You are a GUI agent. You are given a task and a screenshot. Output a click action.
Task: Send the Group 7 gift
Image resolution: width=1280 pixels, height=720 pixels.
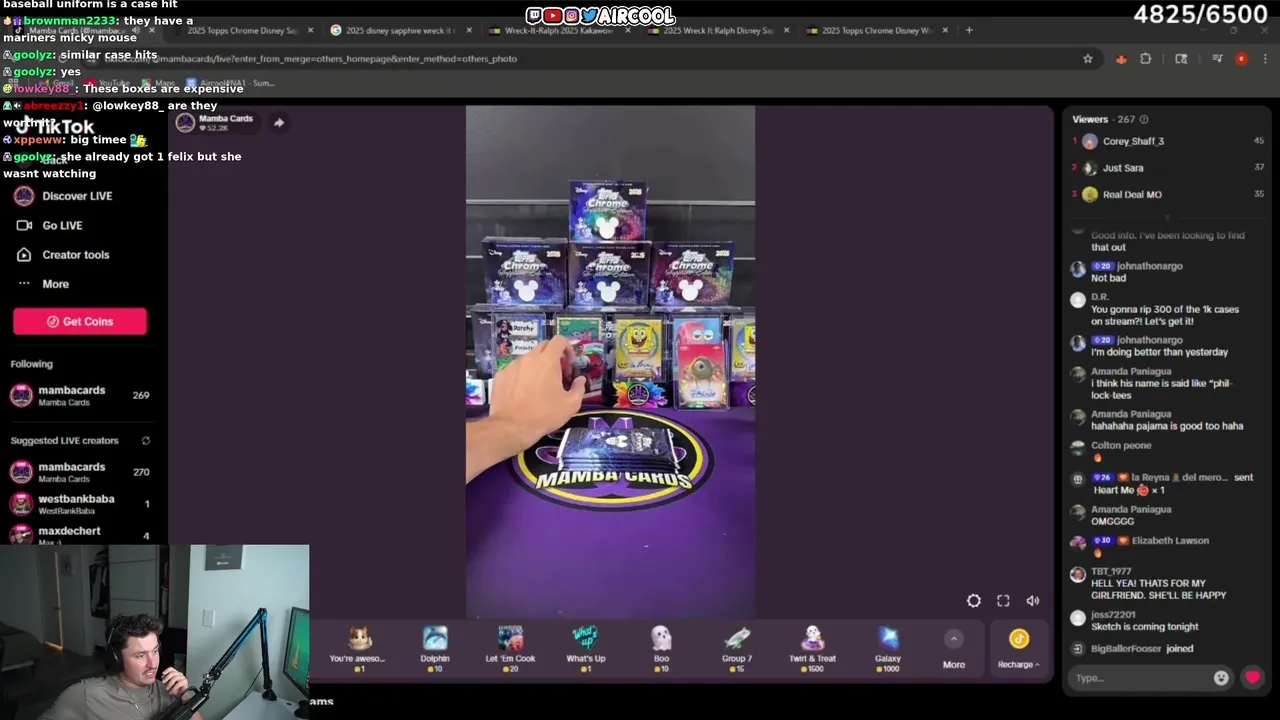click(x=736, y=648)
